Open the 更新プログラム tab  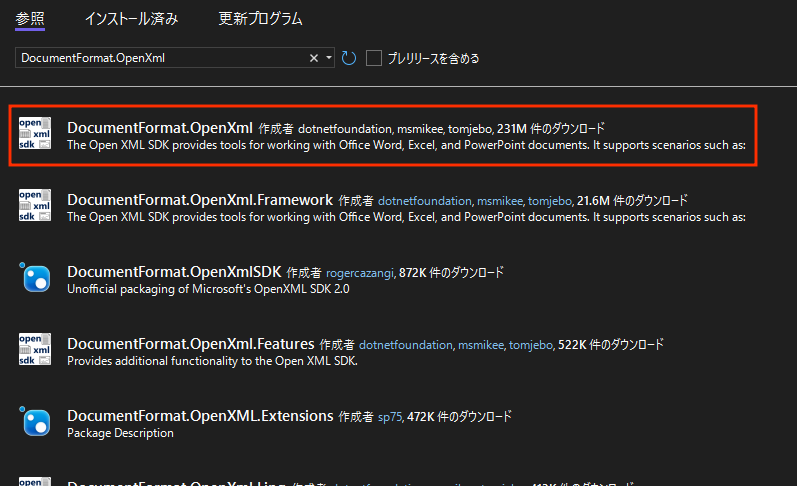(260, 19)
